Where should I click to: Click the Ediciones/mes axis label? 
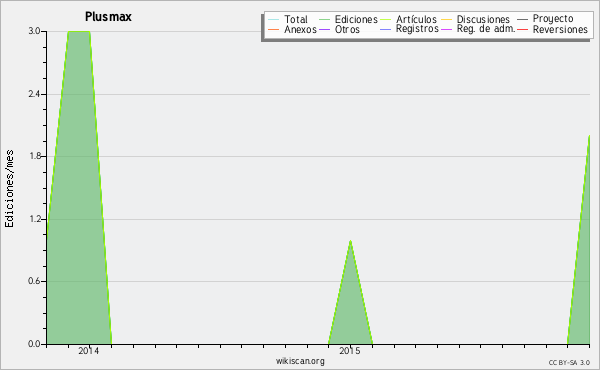tap(9, 188)
